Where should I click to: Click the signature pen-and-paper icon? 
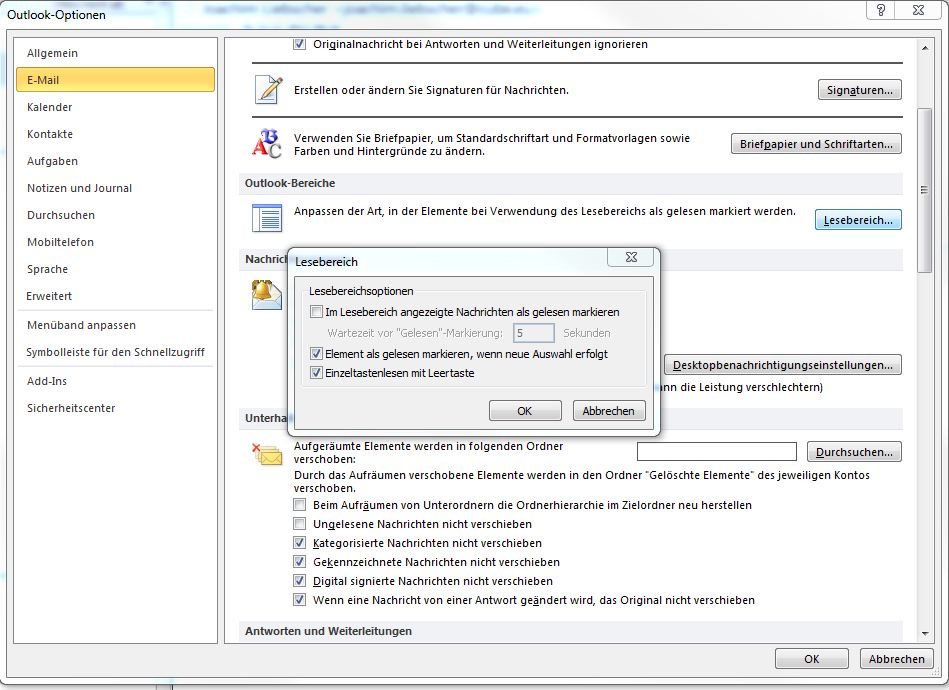[x=268, y=90]
